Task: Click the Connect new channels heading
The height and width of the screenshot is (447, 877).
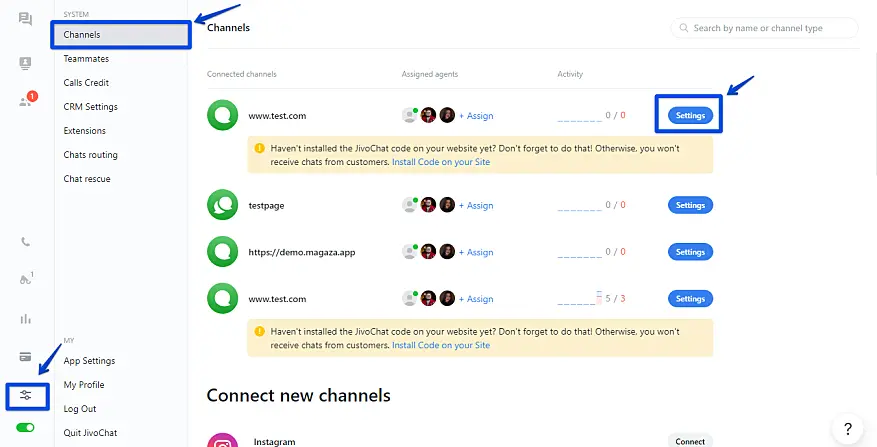Action: pyautogui.click(x=299, y=396)
